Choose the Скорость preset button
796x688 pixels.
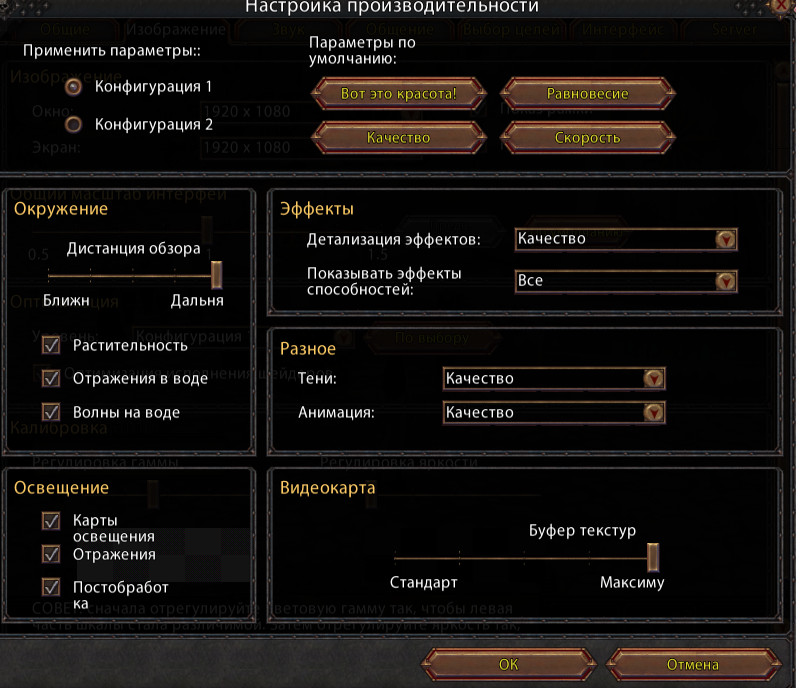pyautogui.click(x=587, y=138)
